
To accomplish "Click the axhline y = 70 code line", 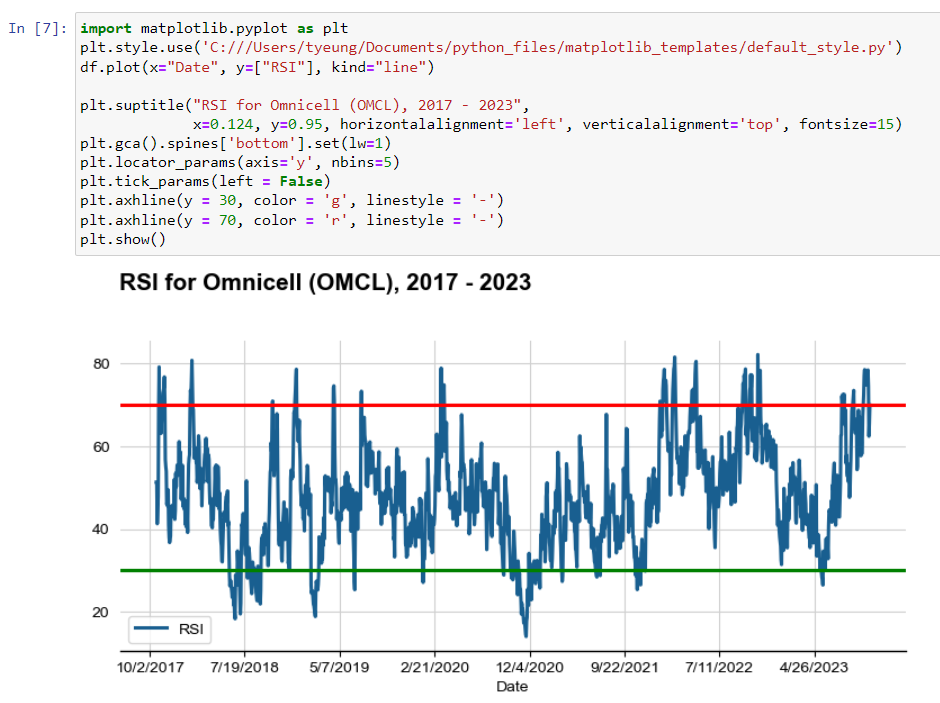I will pos(291,220).
